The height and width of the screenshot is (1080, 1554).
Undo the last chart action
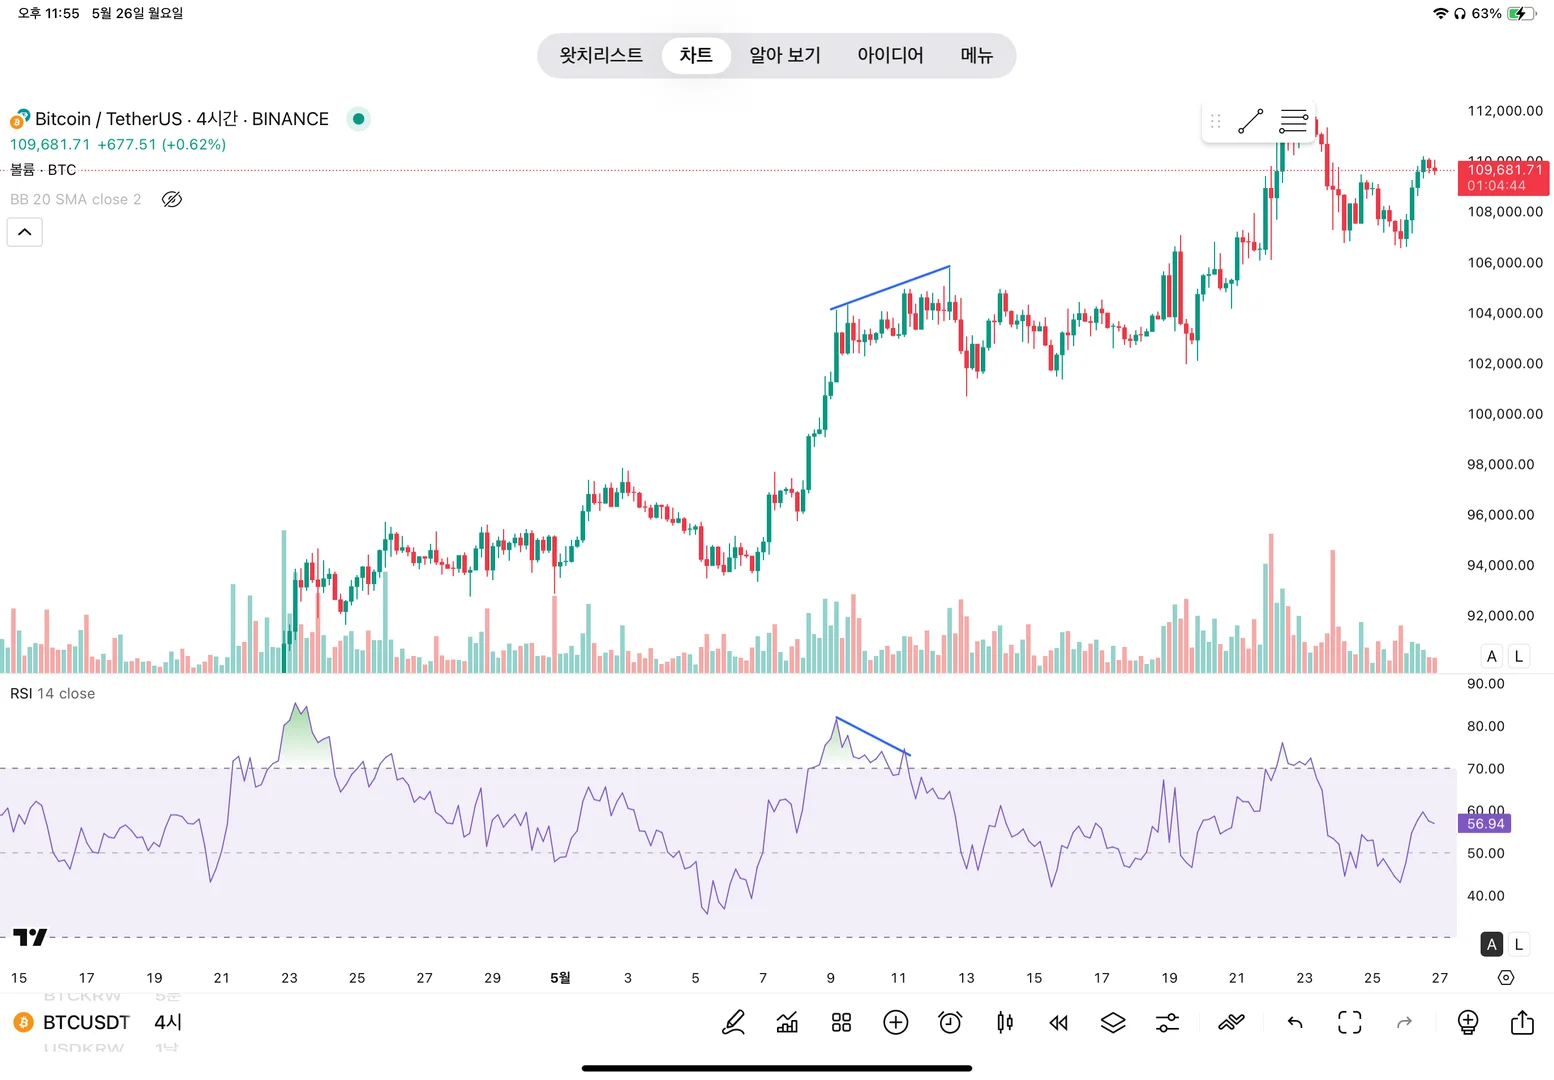tap(1295, 1022)
